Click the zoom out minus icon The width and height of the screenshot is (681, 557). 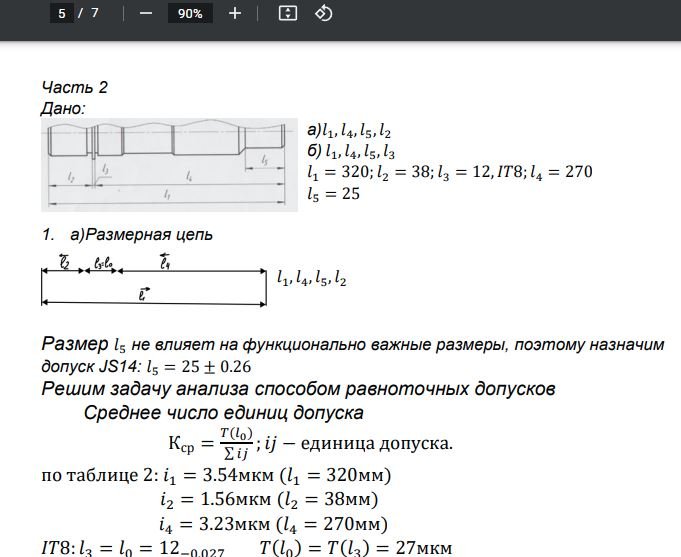pyautogui.click(x=146, y=13)
